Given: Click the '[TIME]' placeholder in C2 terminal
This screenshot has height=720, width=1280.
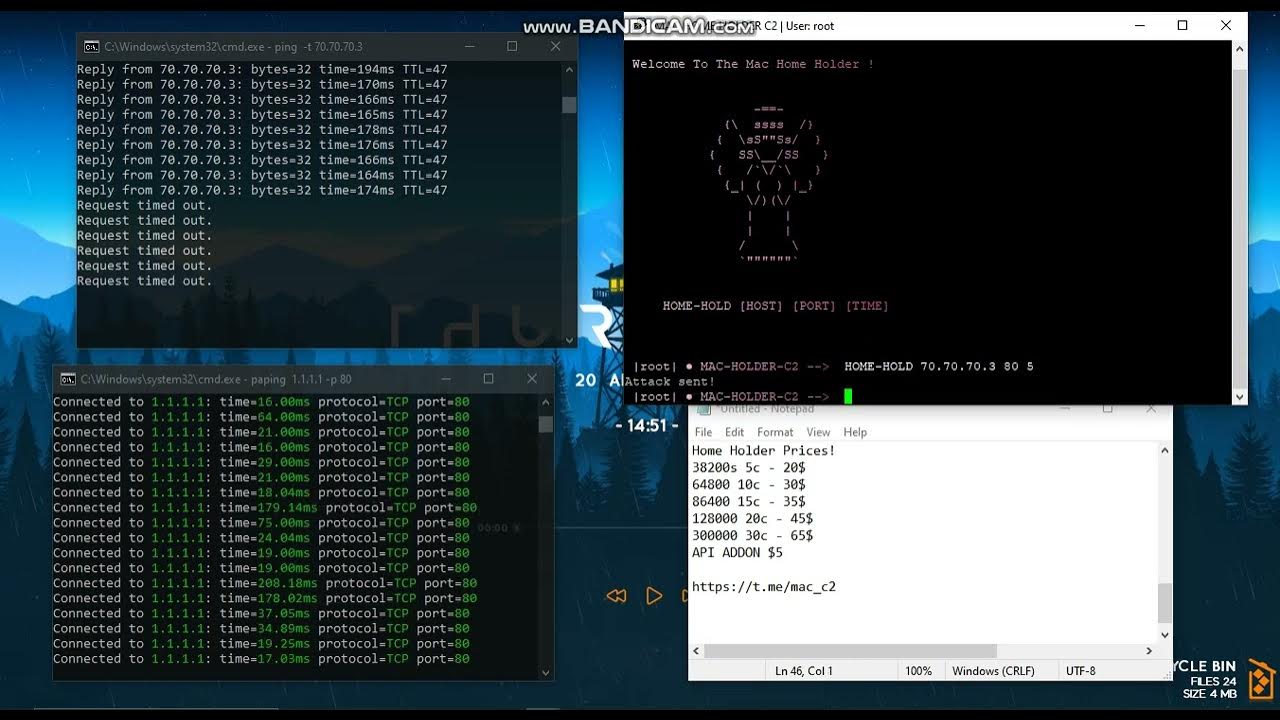Looking at the screenshot, I should tap(867, 306).
